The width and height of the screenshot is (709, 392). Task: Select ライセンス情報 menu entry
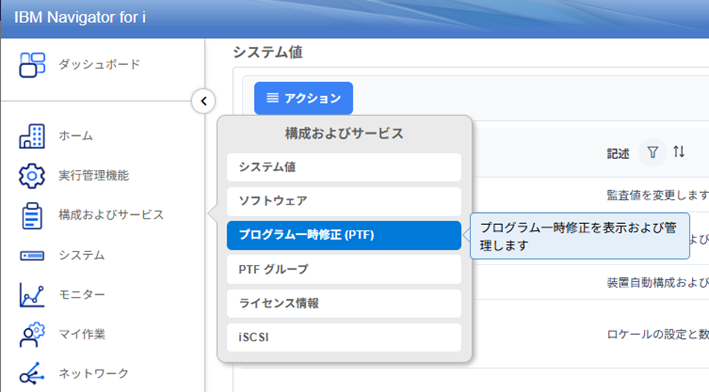coord(344,303)
